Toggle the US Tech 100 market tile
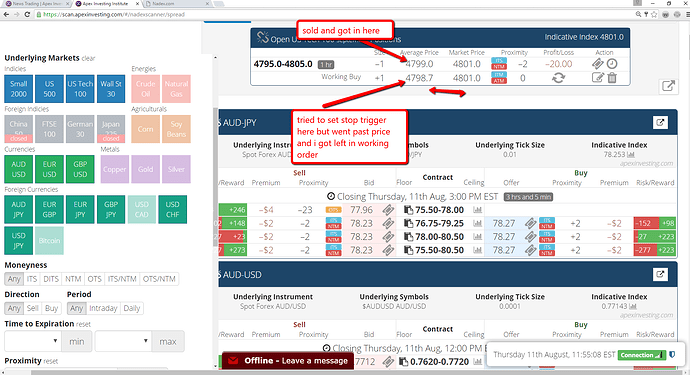The height and width of the screenshot is (375, 690). (x=80, y=89)
